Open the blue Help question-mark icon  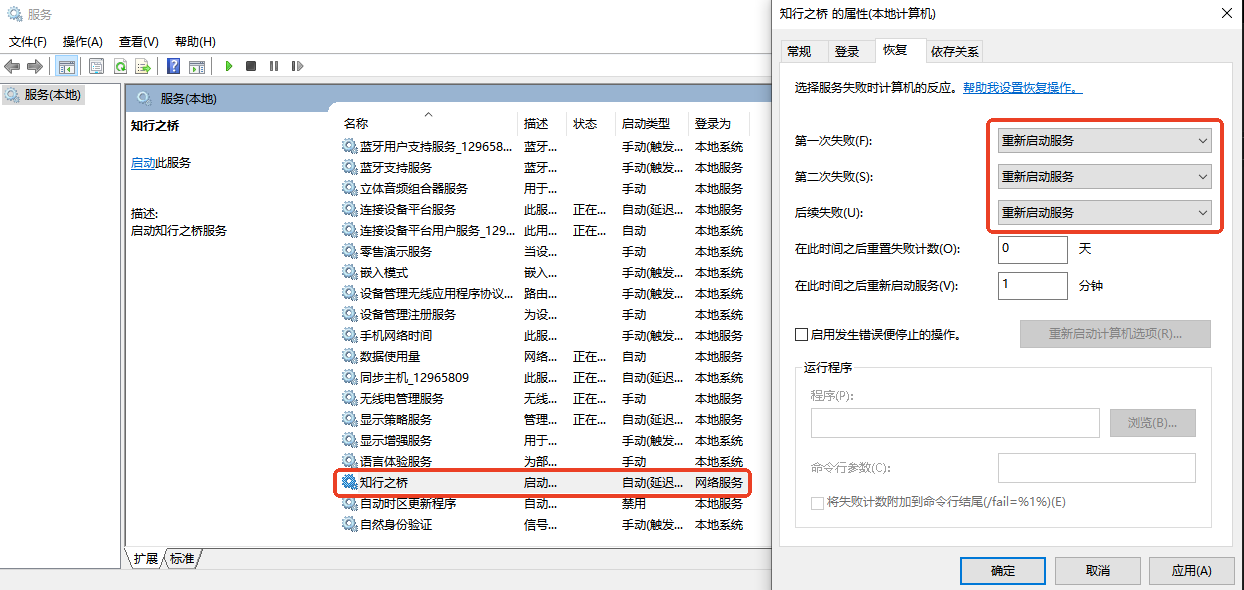pyautogui.click(x=173, y=66)
